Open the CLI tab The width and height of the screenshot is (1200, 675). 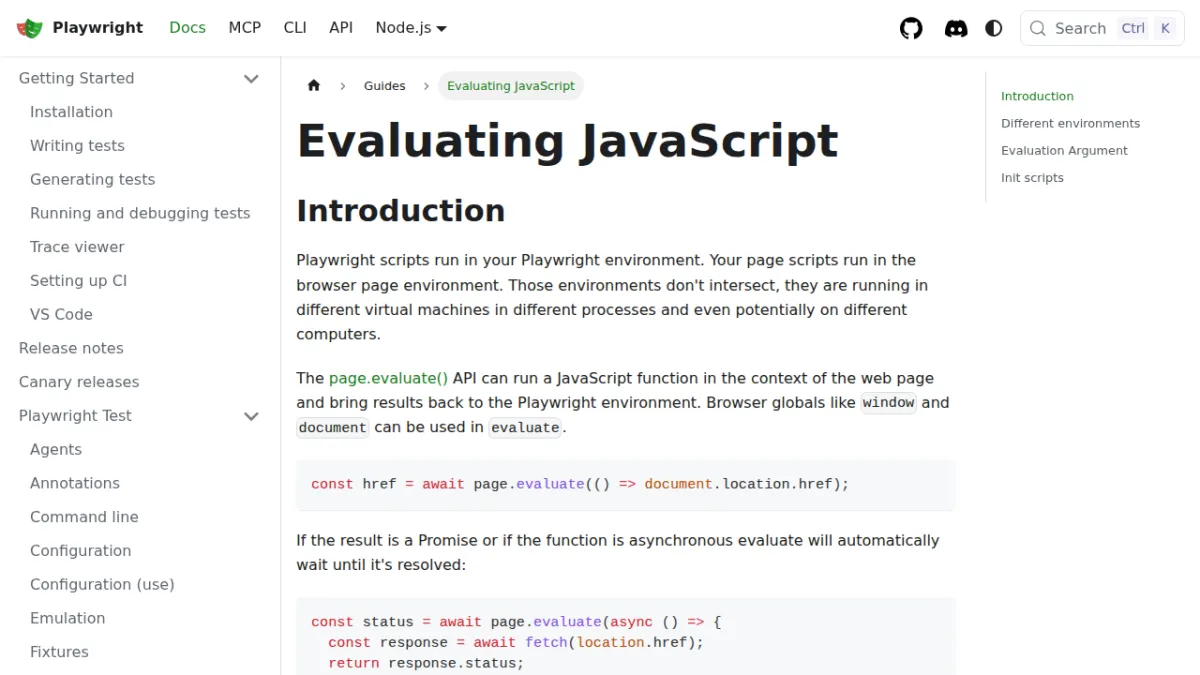(x=295, y=28)
